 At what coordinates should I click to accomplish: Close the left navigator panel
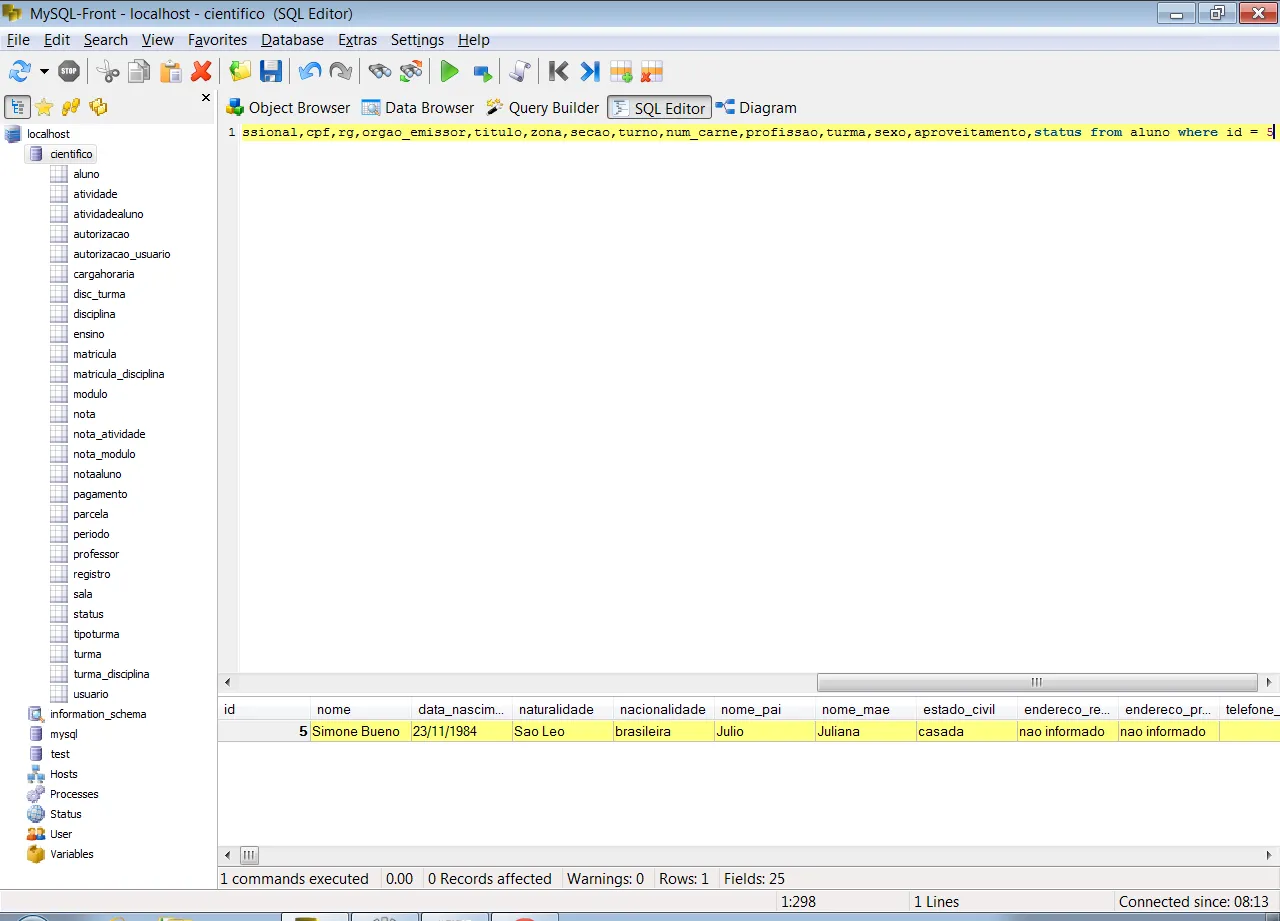206,98
